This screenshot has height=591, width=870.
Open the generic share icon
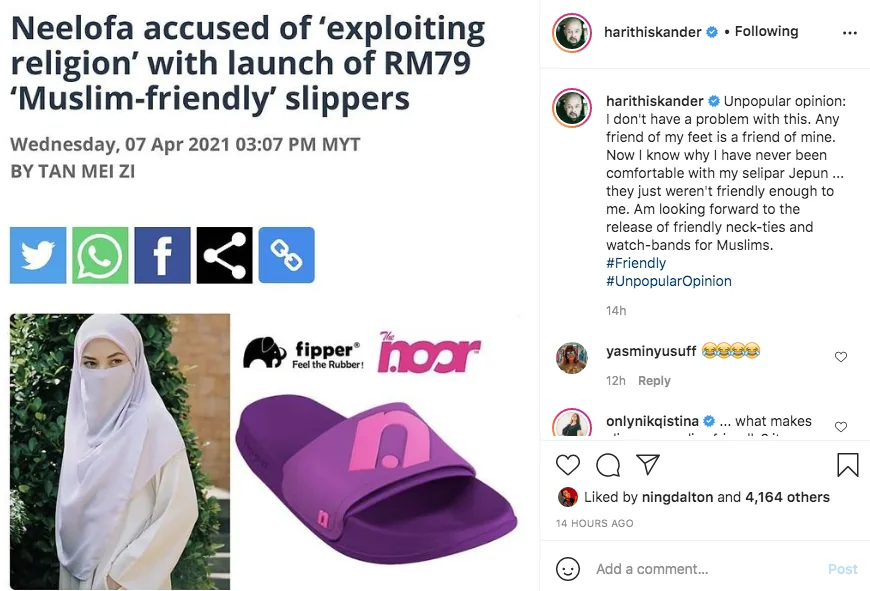(224, 255)
